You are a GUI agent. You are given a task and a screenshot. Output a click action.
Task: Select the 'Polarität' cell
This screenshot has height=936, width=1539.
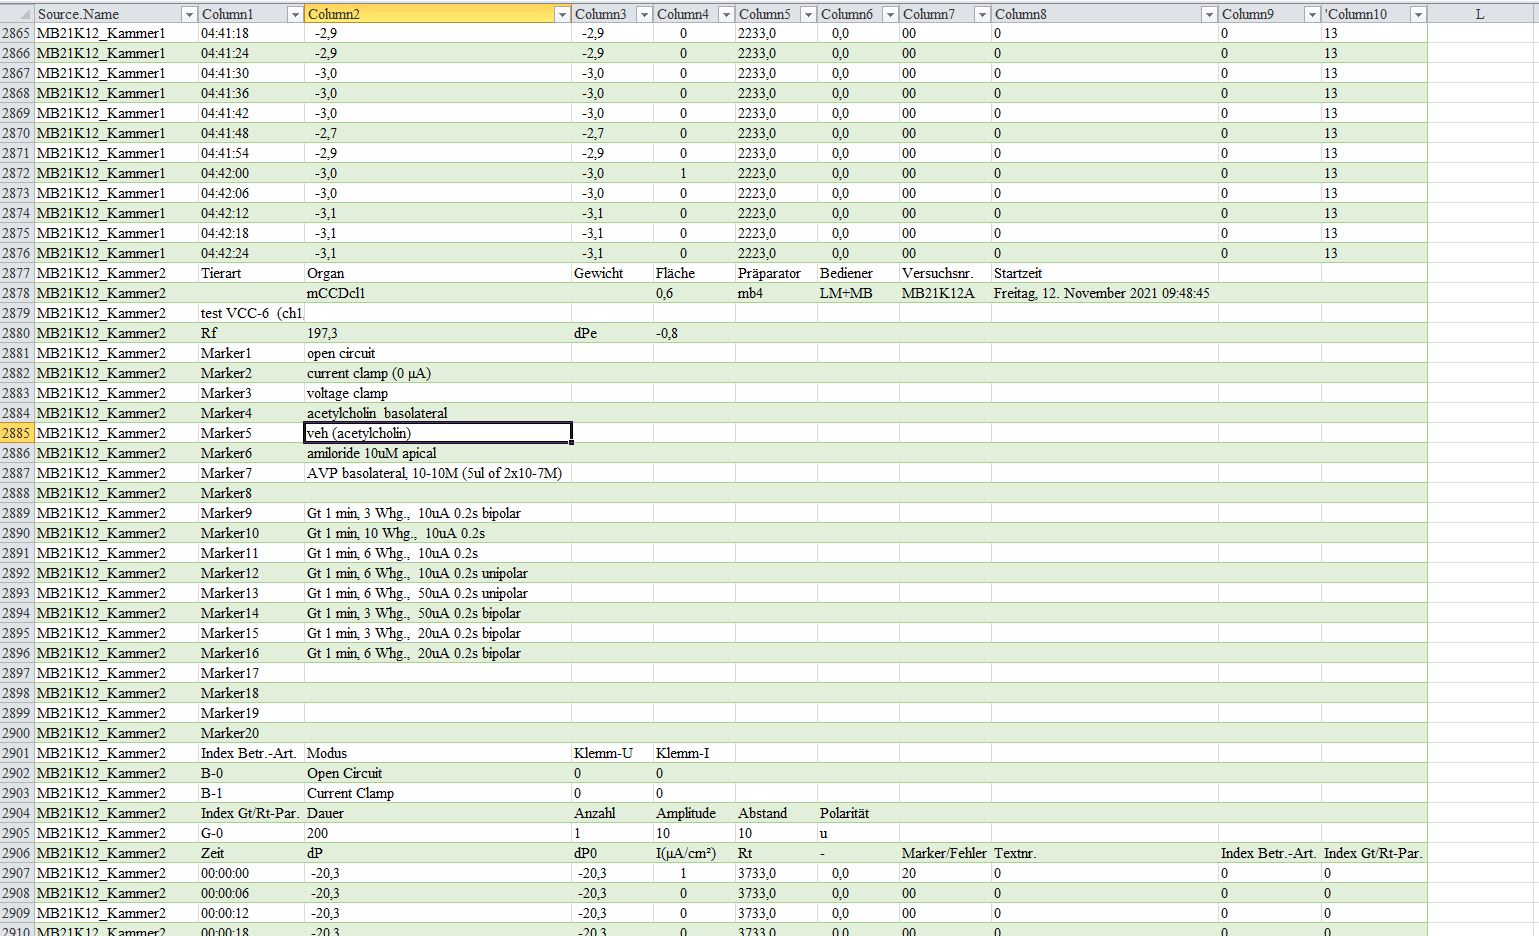coord(858,813)
